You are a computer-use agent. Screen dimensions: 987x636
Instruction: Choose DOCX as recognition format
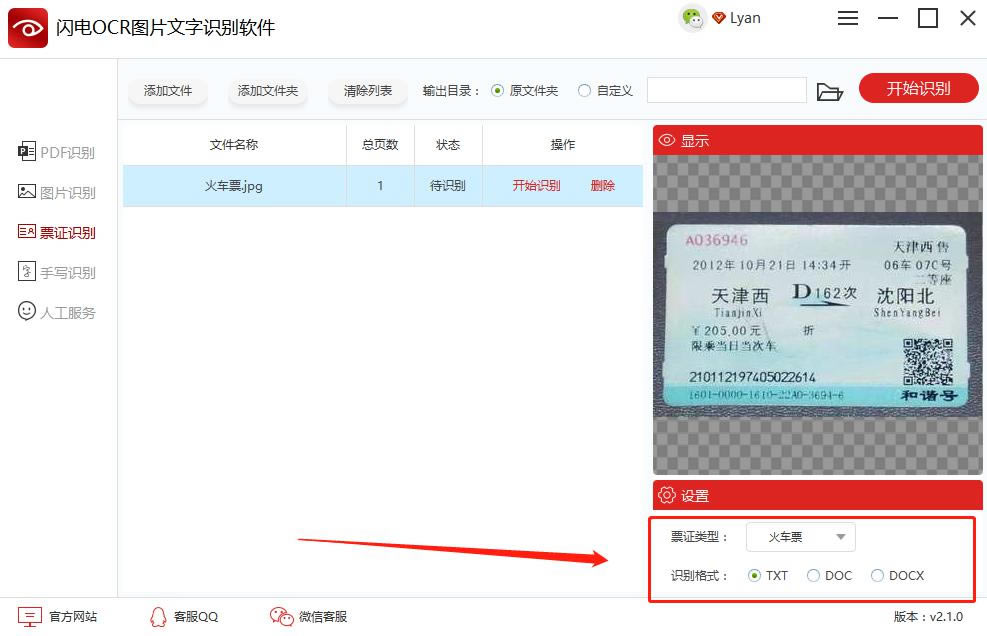click(x=876, y=575)
